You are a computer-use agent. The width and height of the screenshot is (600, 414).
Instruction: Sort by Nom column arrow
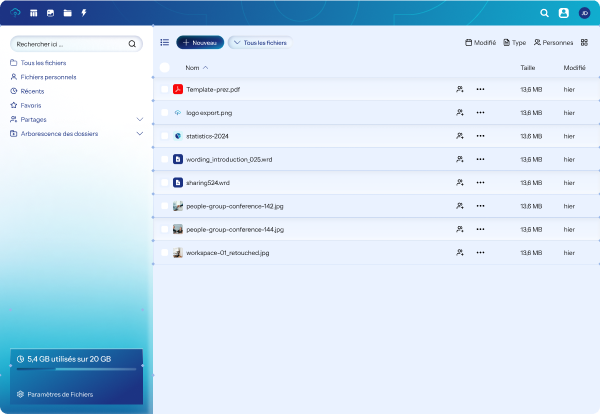205,68
